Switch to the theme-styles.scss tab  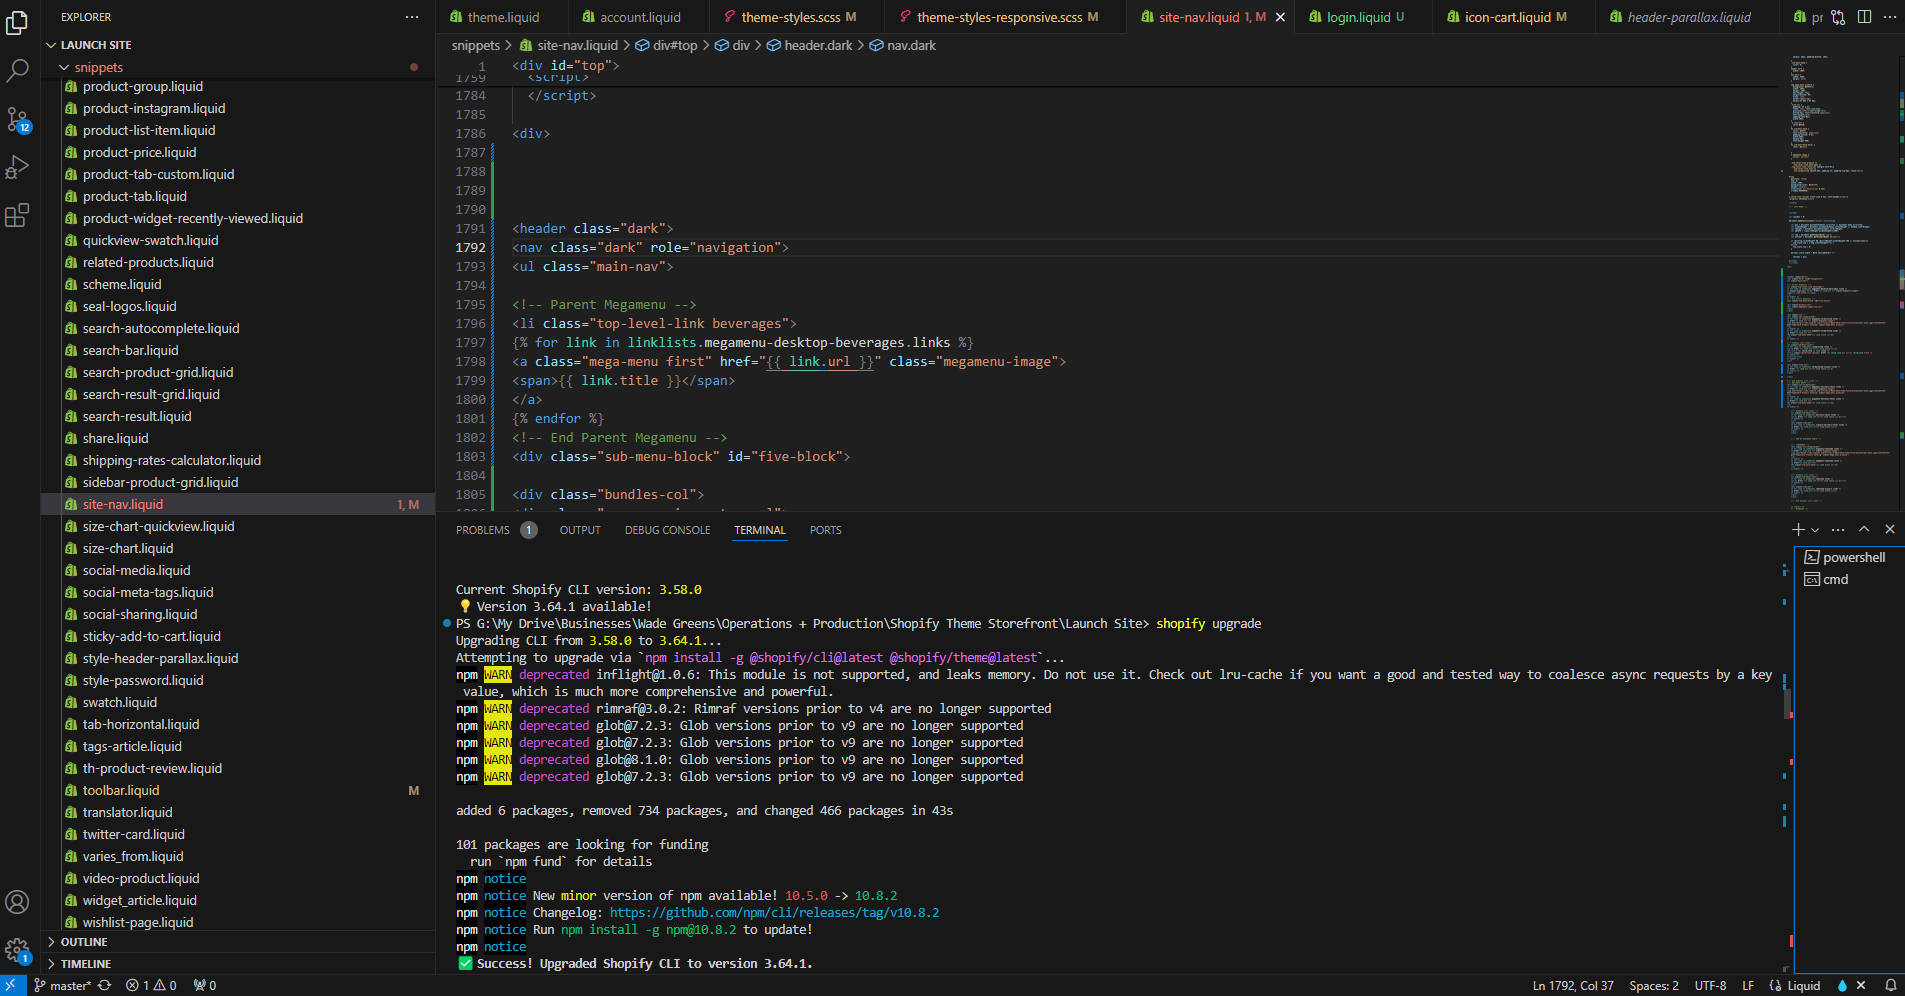click(790, 17)
